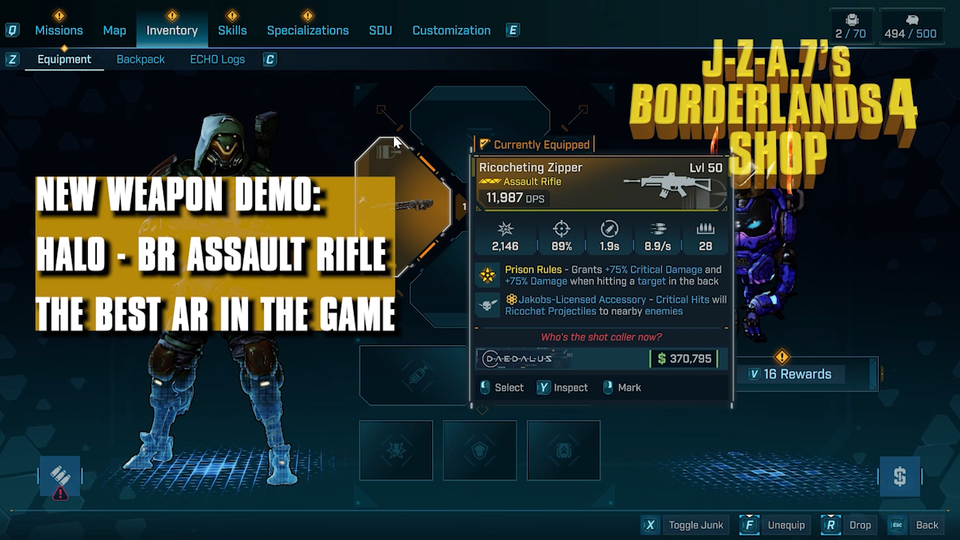Click the Z previous sub-tab key icon
Image resolution: width=960 pixels, height=540 pixels.
[12, 59]
